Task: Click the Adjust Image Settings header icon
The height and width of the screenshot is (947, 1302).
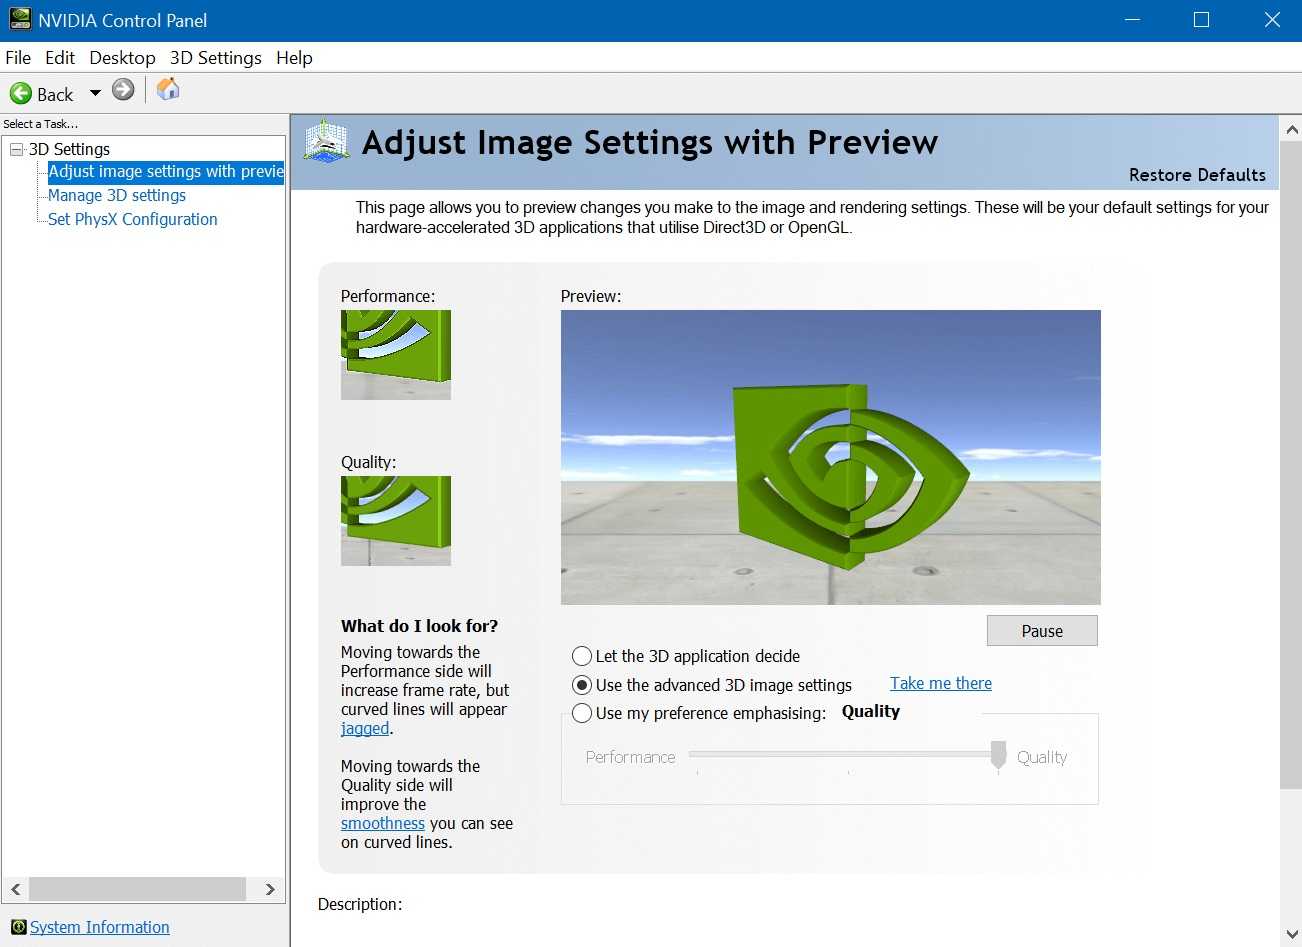Action: 325,141
